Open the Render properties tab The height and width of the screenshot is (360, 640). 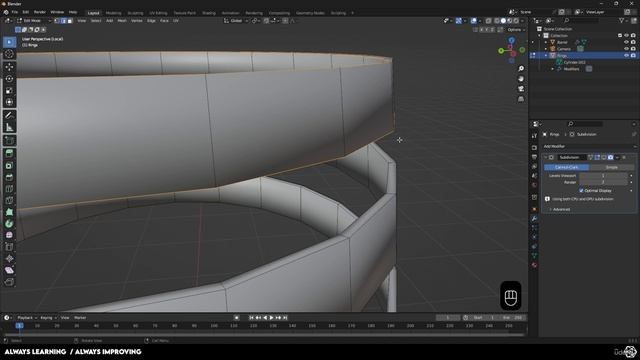click(534, 147)
